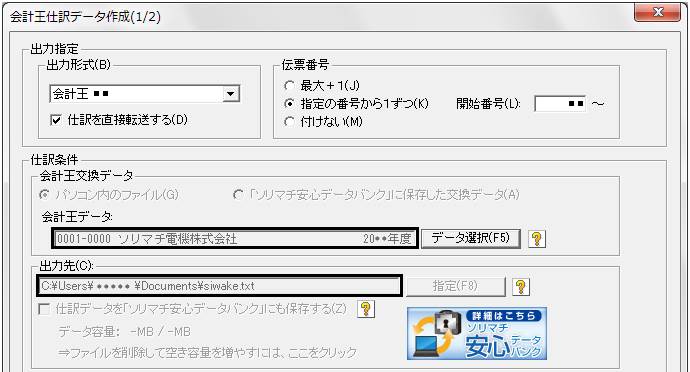Open help icon next to データ選択 button
This screenshot has width=690, height=372.
536,239
